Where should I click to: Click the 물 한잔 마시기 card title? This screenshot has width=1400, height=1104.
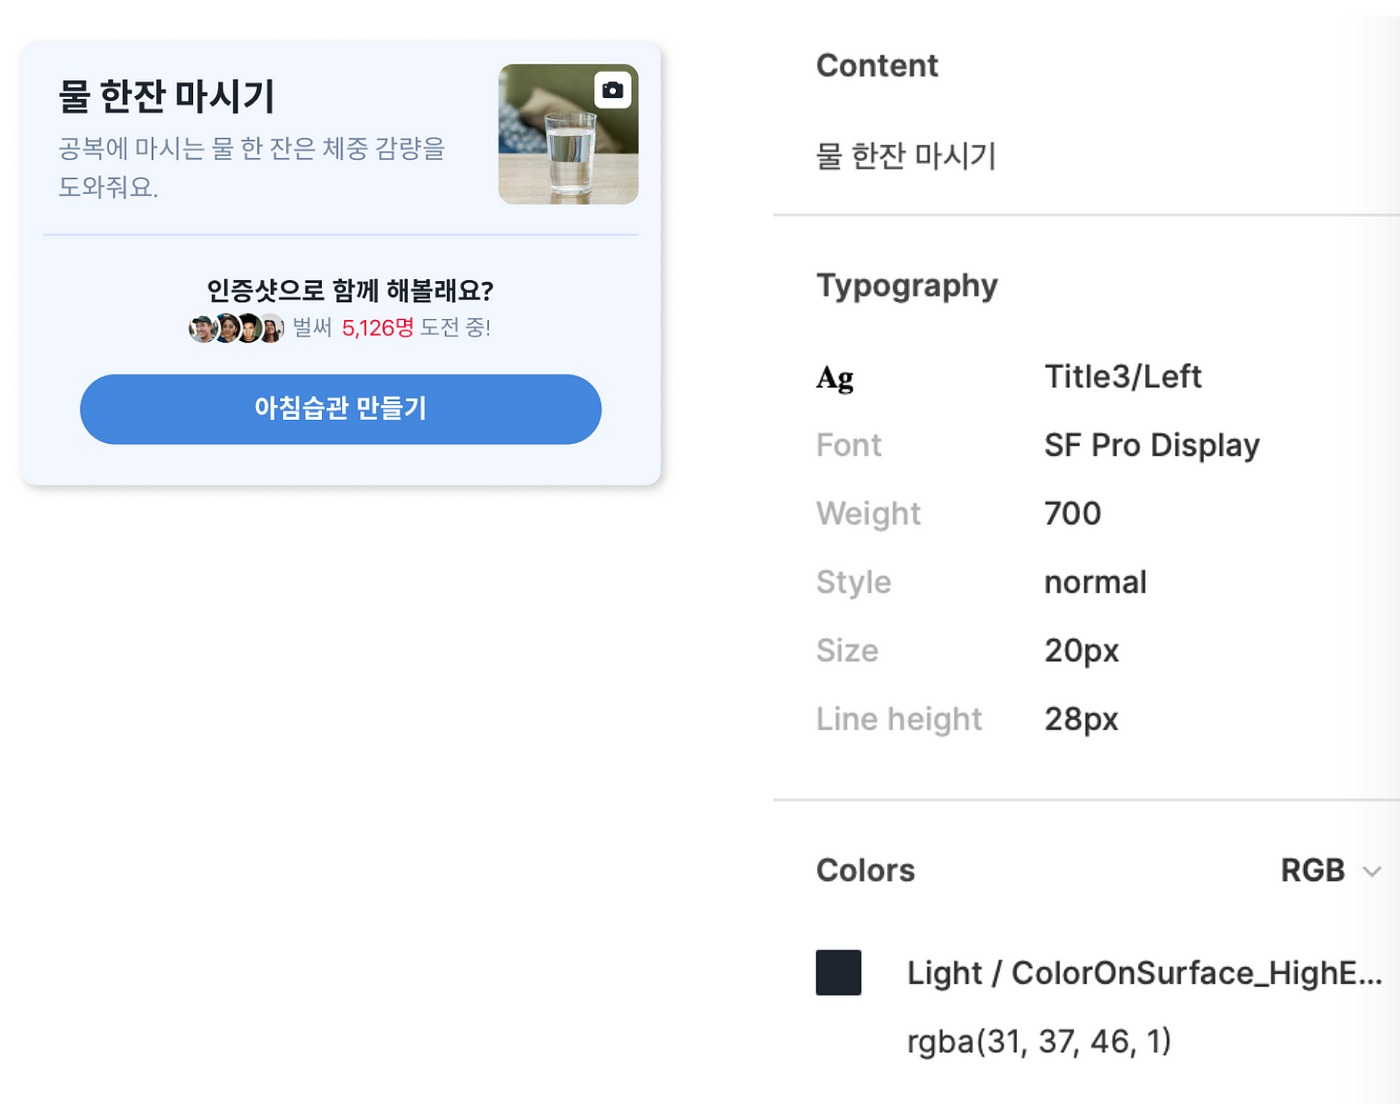(166, 96)
